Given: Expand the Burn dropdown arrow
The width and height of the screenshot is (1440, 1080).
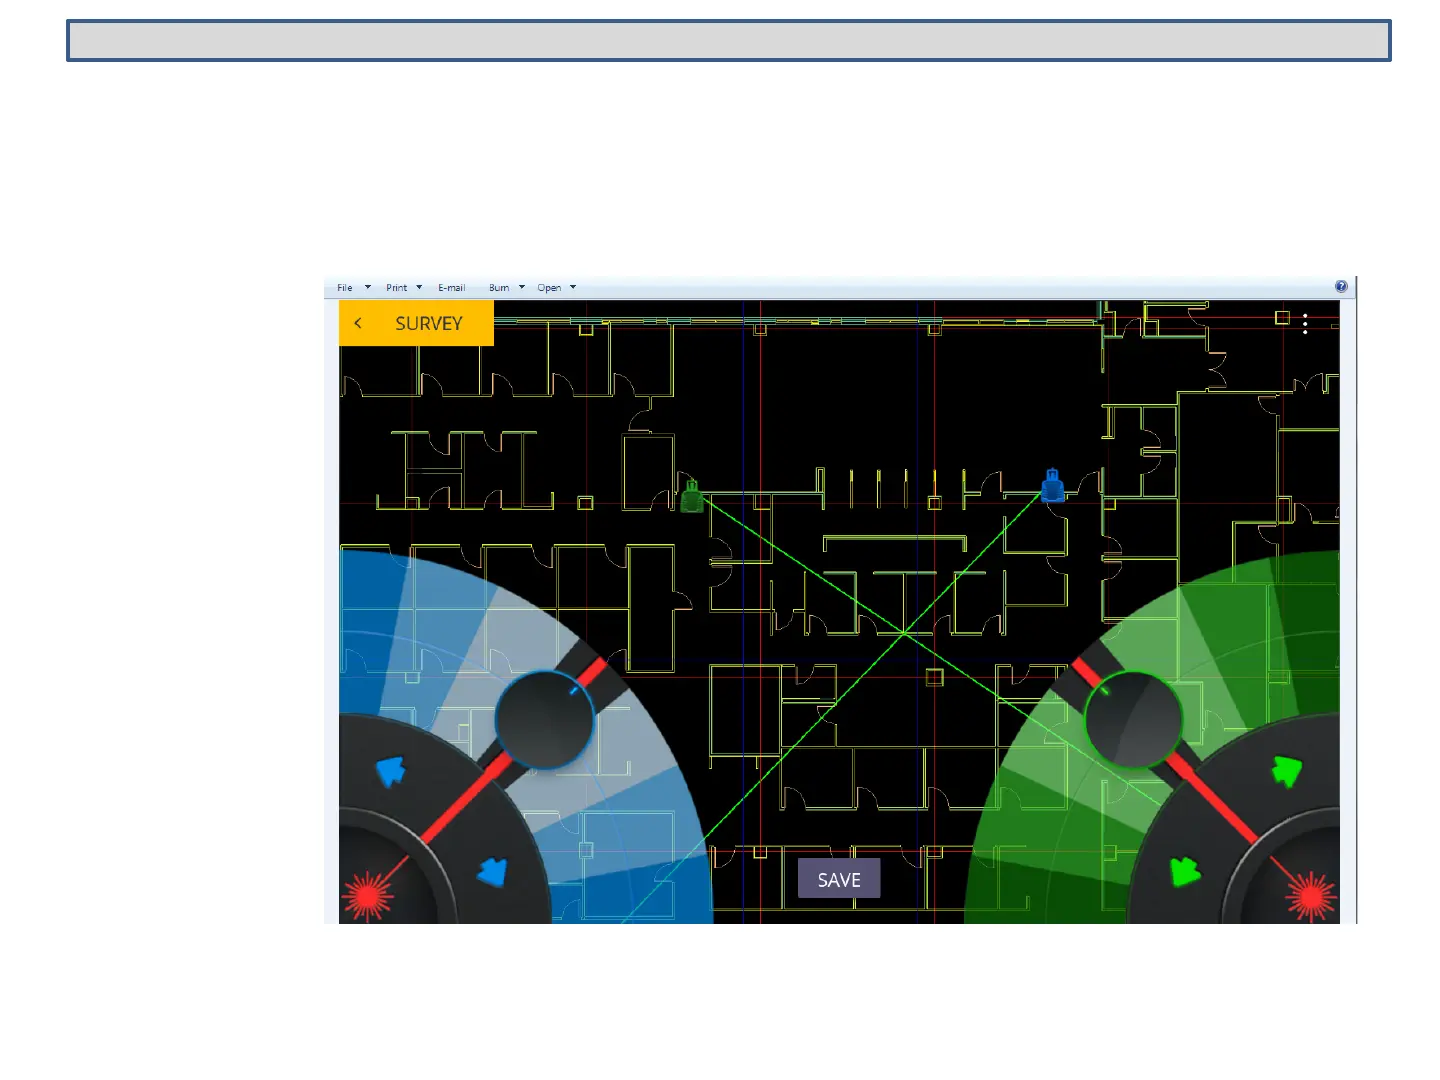Looking at the screenshot, I should pyautogui.click(x=522, y=287).
